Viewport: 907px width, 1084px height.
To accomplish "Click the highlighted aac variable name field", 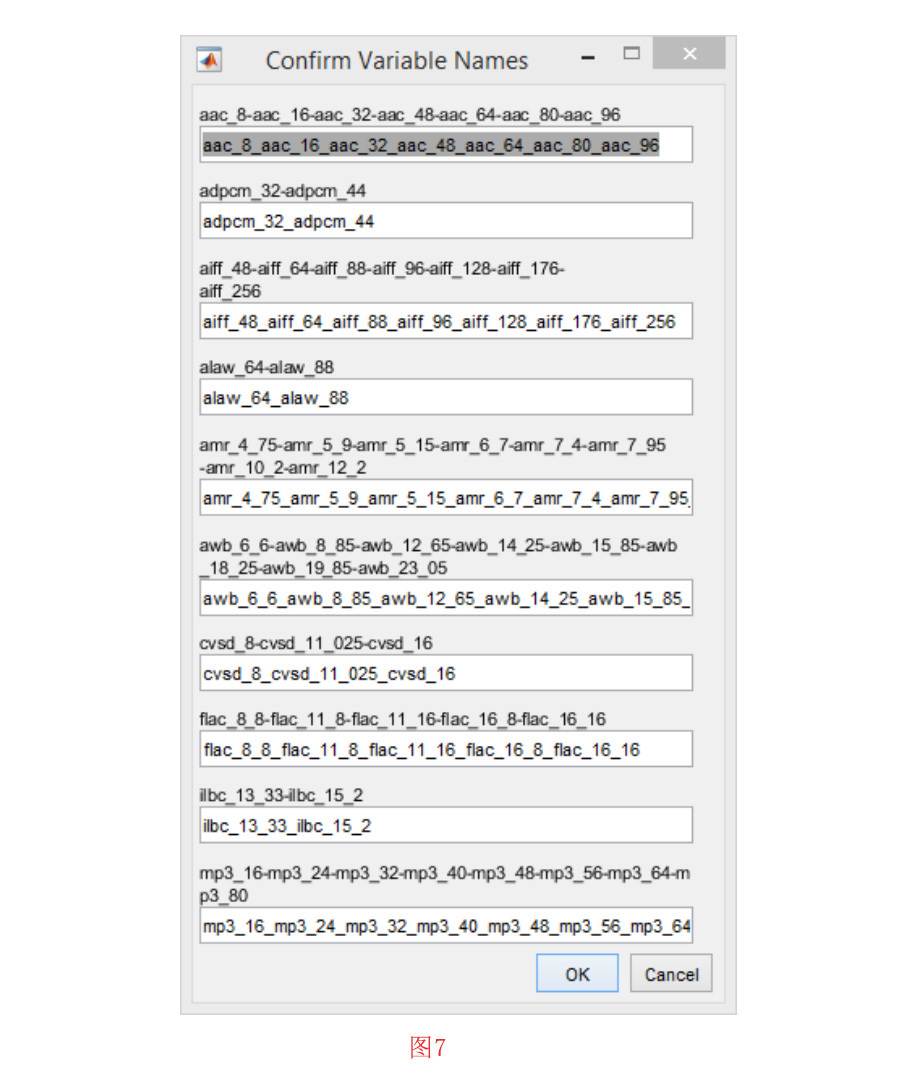I will click(445, 146).
